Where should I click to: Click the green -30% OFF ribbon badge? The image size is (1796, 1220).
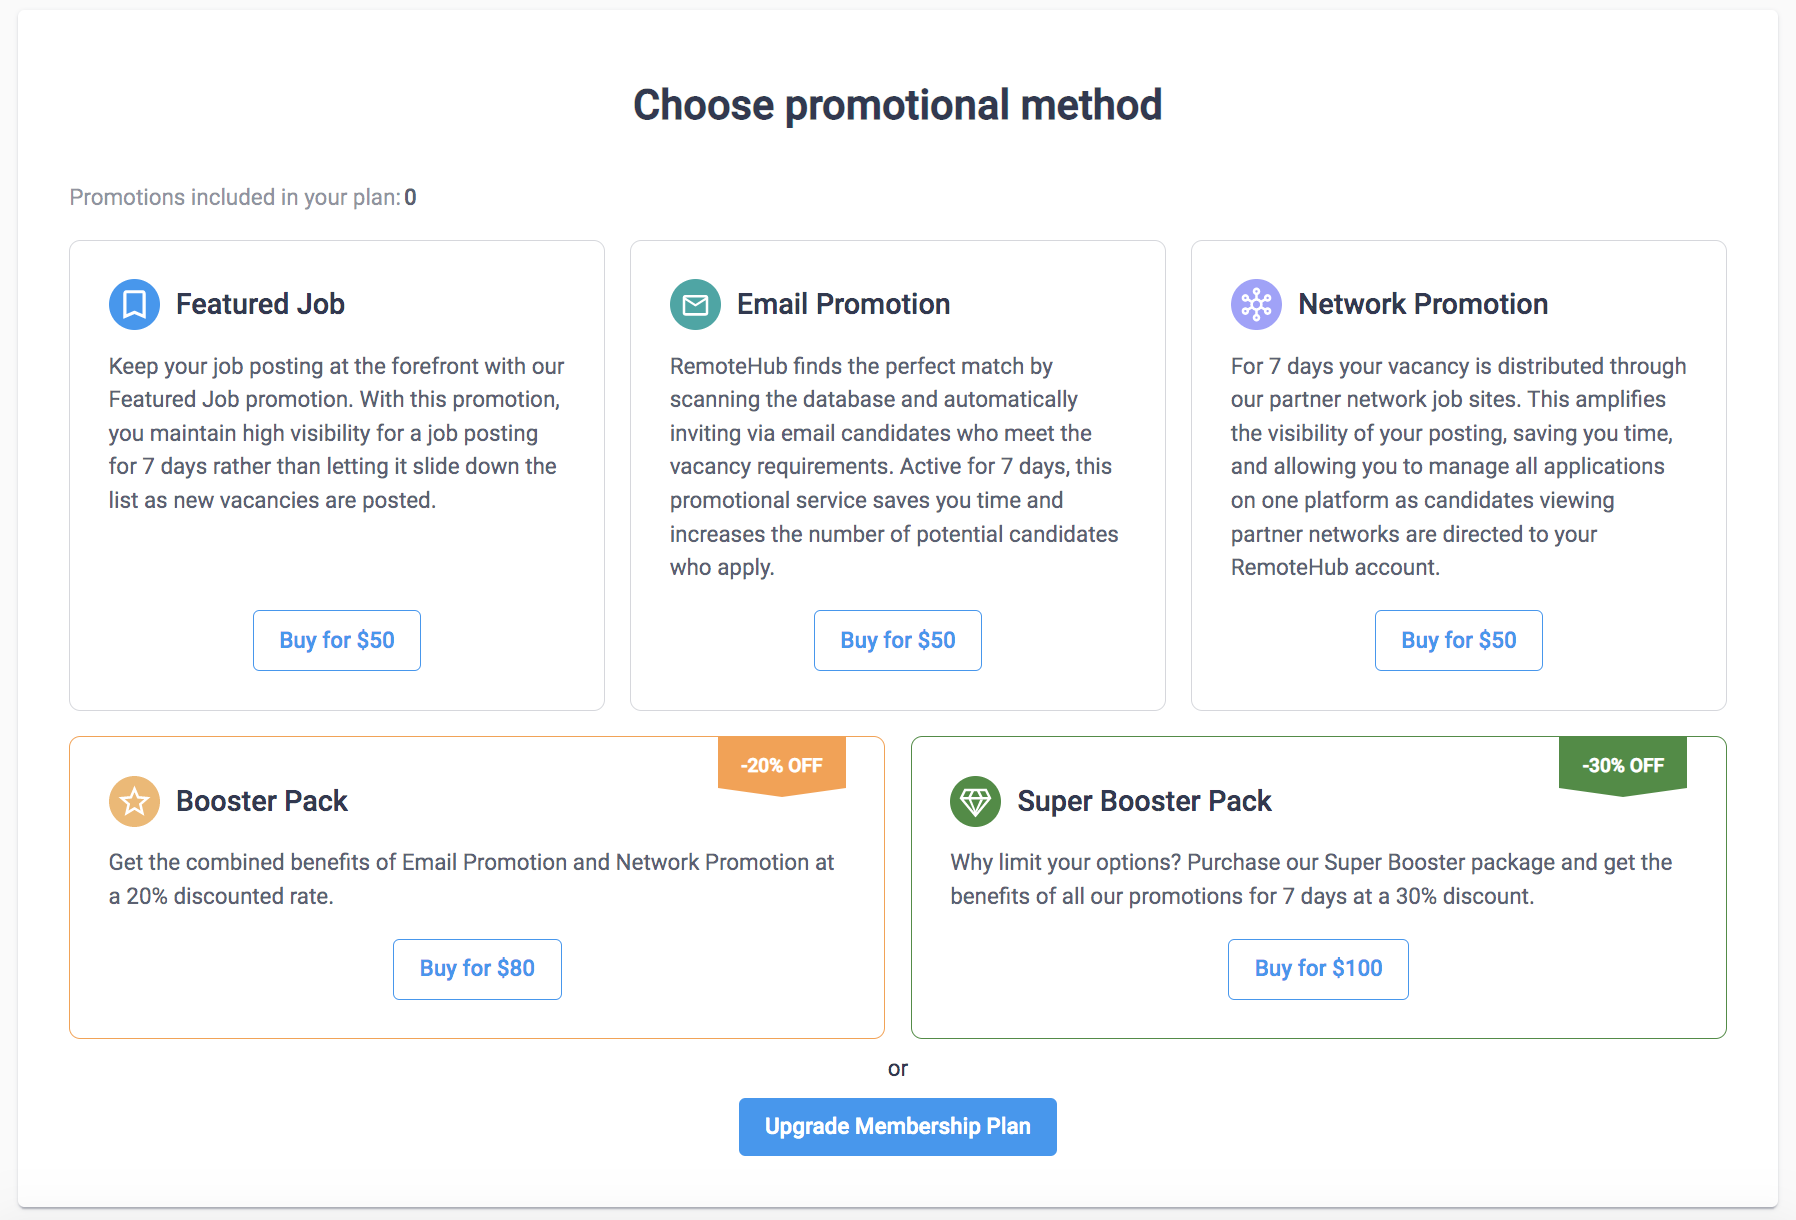pyautogui.click(x=1623, y=766)
